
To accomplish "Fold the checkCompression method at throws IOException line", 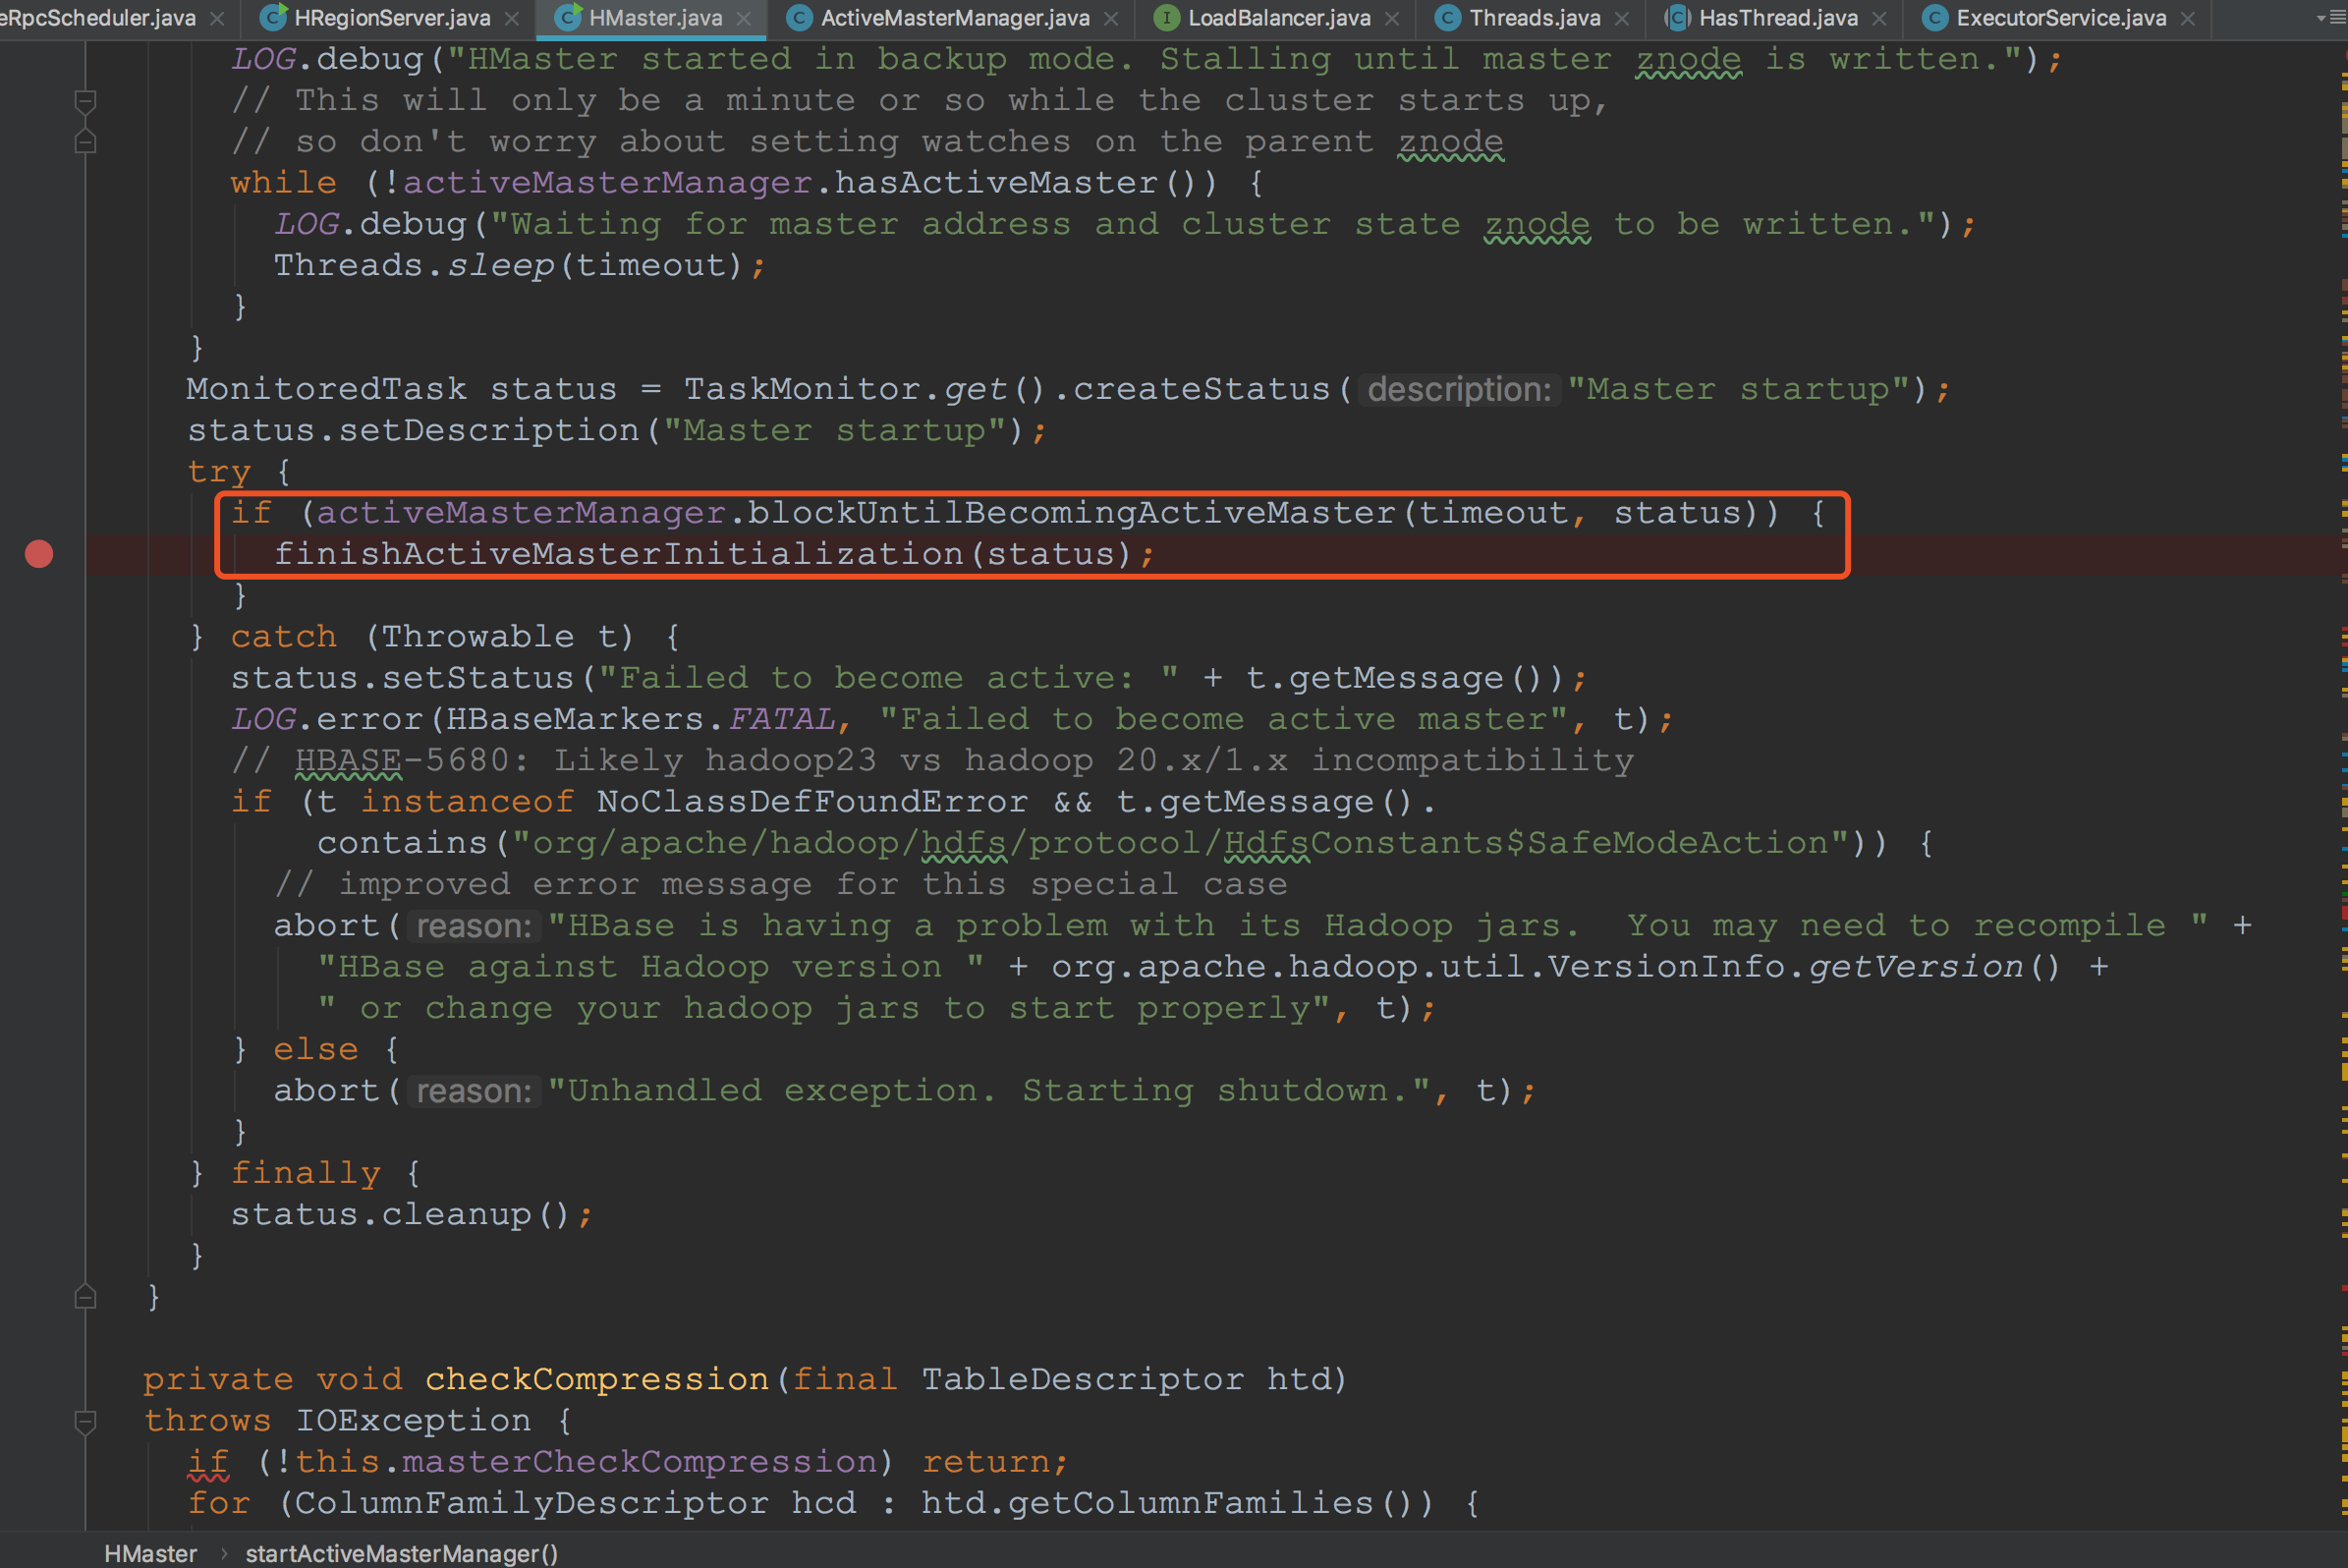I will [x=85, y=1421].
